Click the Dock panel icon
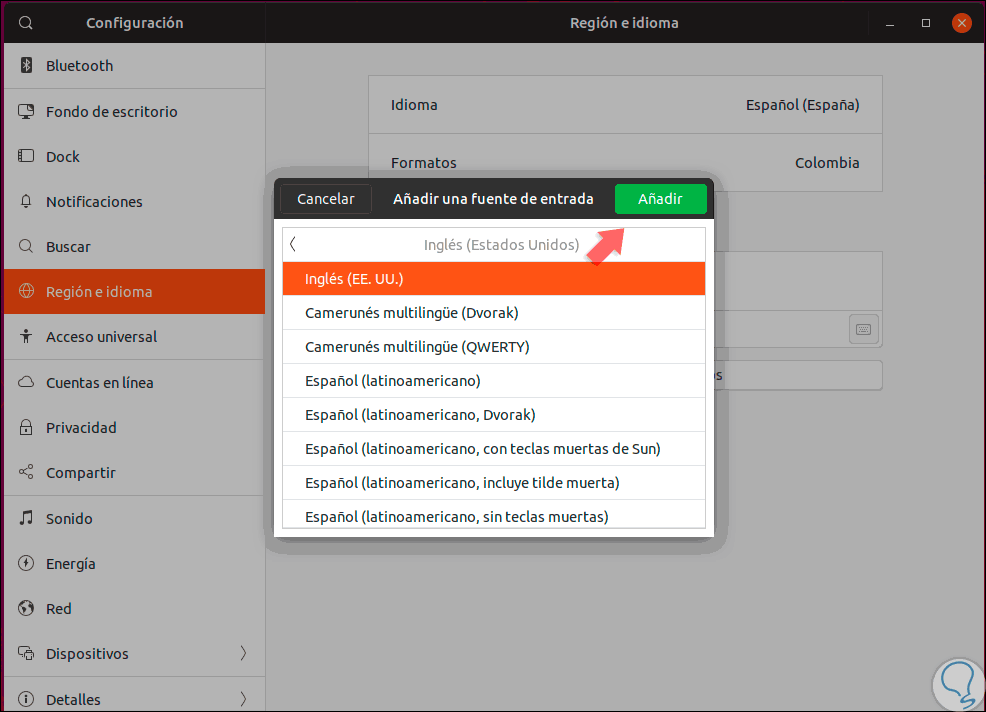The height and width of the screenshot is (712, 986). click(x=26, y=156)
